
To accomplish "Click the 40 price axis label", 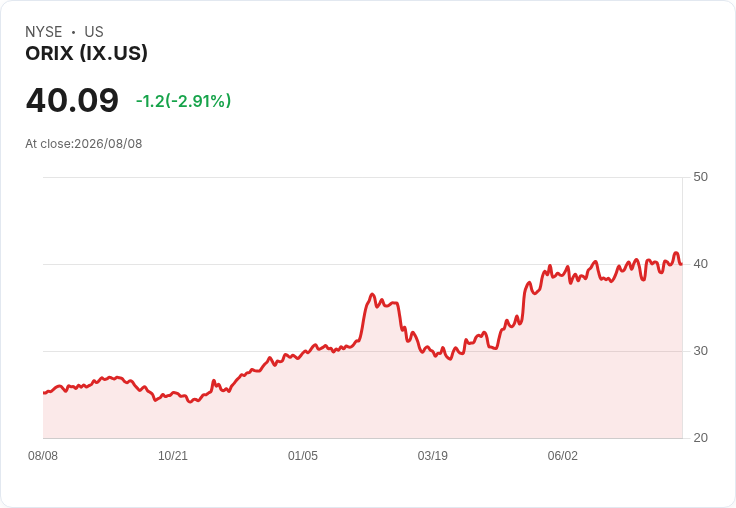I will click(x=700, y=264).
